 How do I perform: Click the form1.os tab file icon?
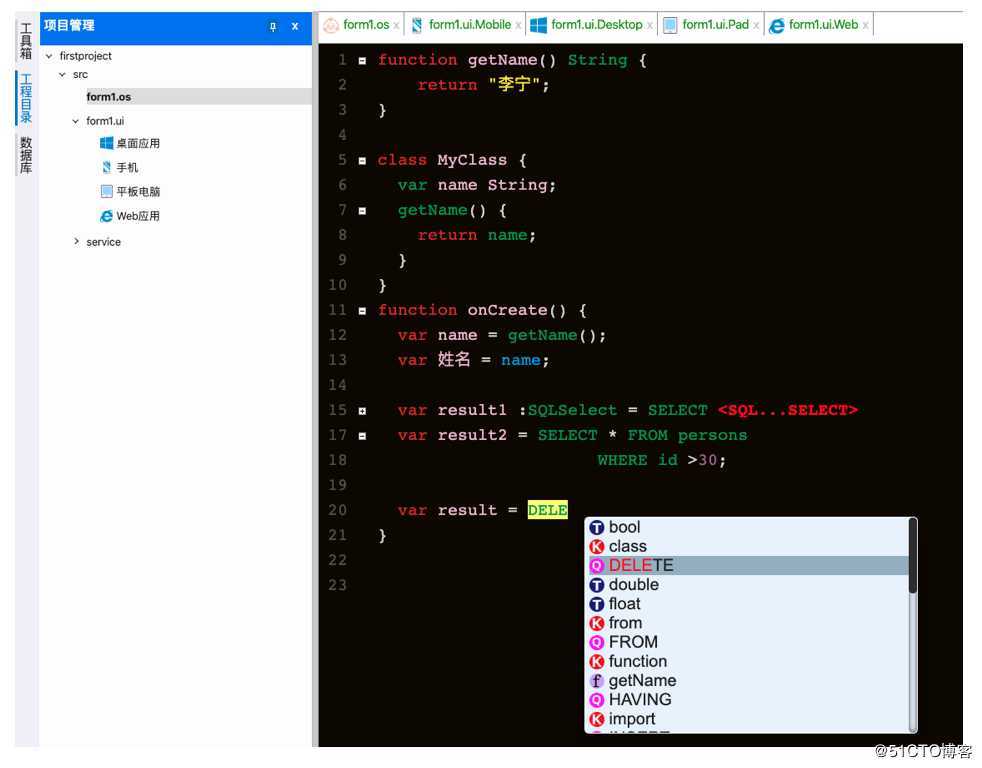(x=331, y=26)
